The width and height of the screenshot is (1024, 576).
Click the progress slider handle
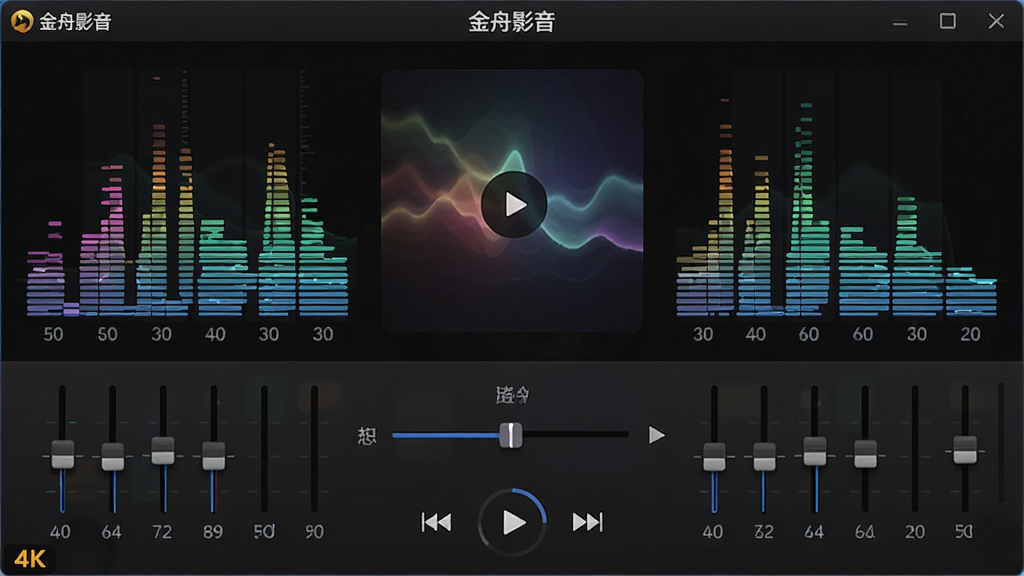pyautogui.click(x=511, y=435)
